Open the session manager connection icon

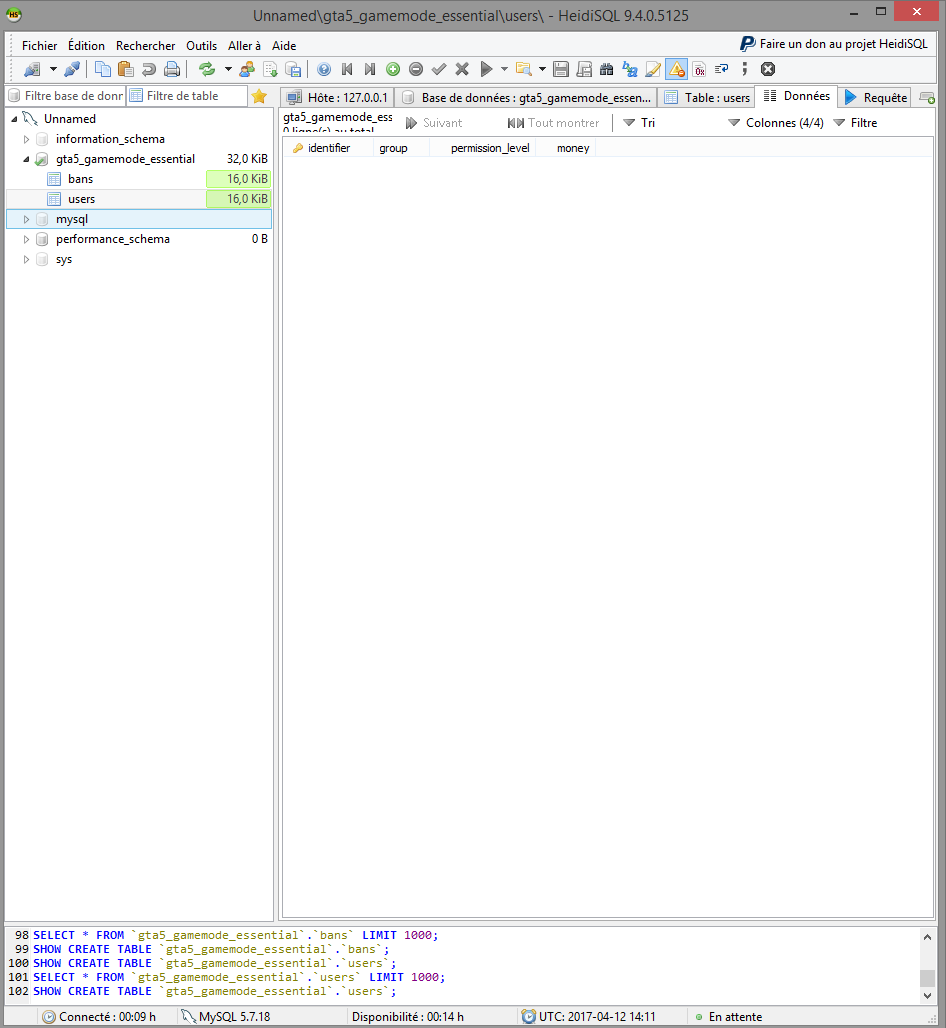tap(32, 69)
